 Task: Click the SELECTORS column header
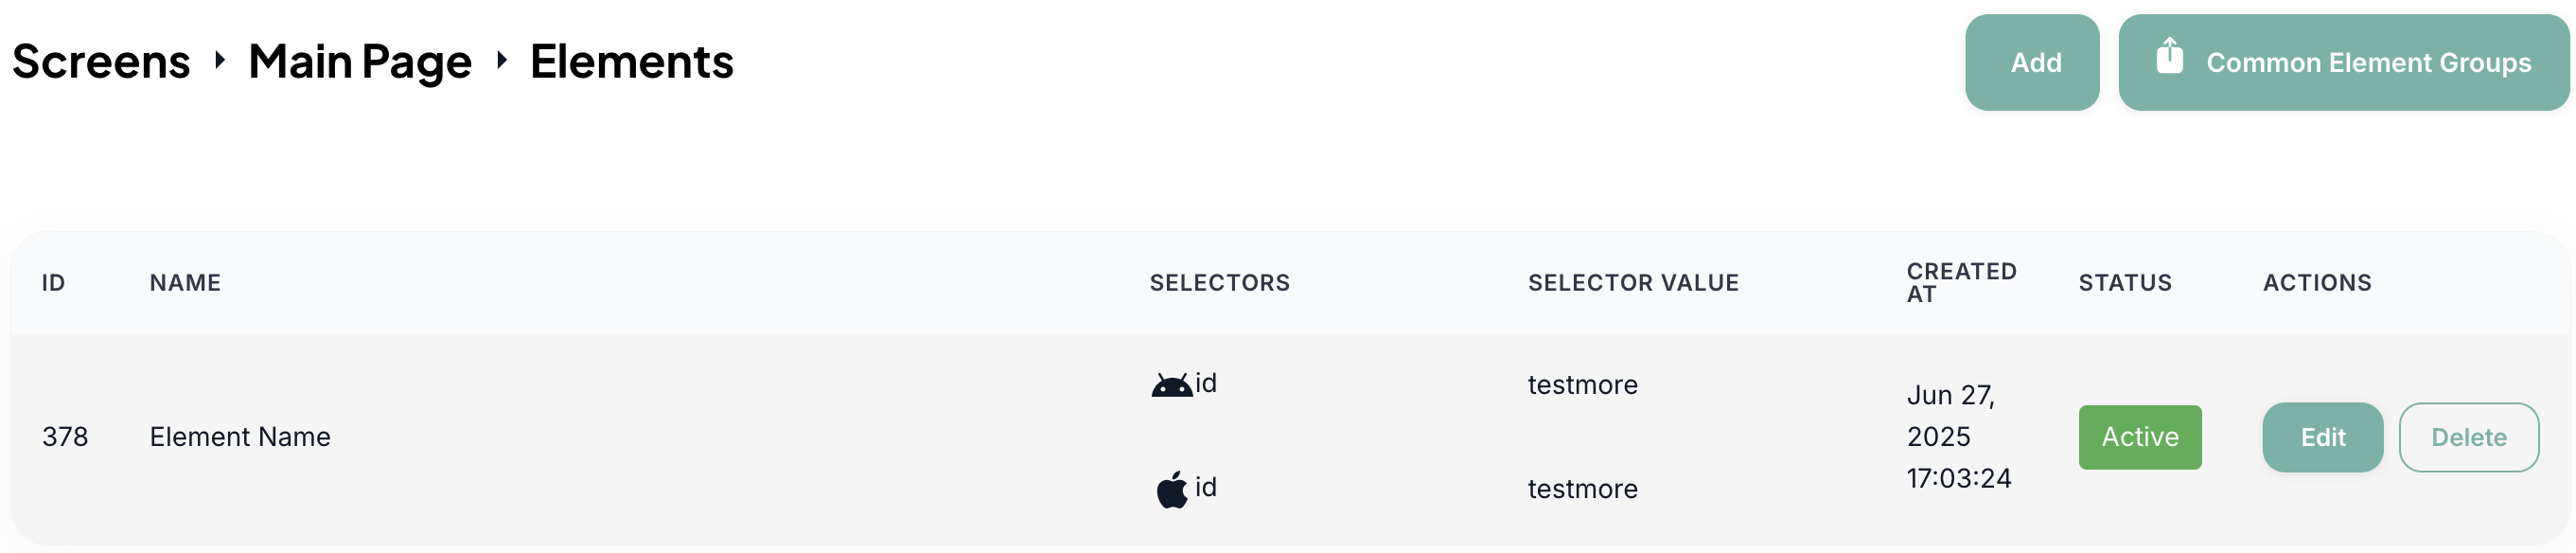(x=1219, y=283)
